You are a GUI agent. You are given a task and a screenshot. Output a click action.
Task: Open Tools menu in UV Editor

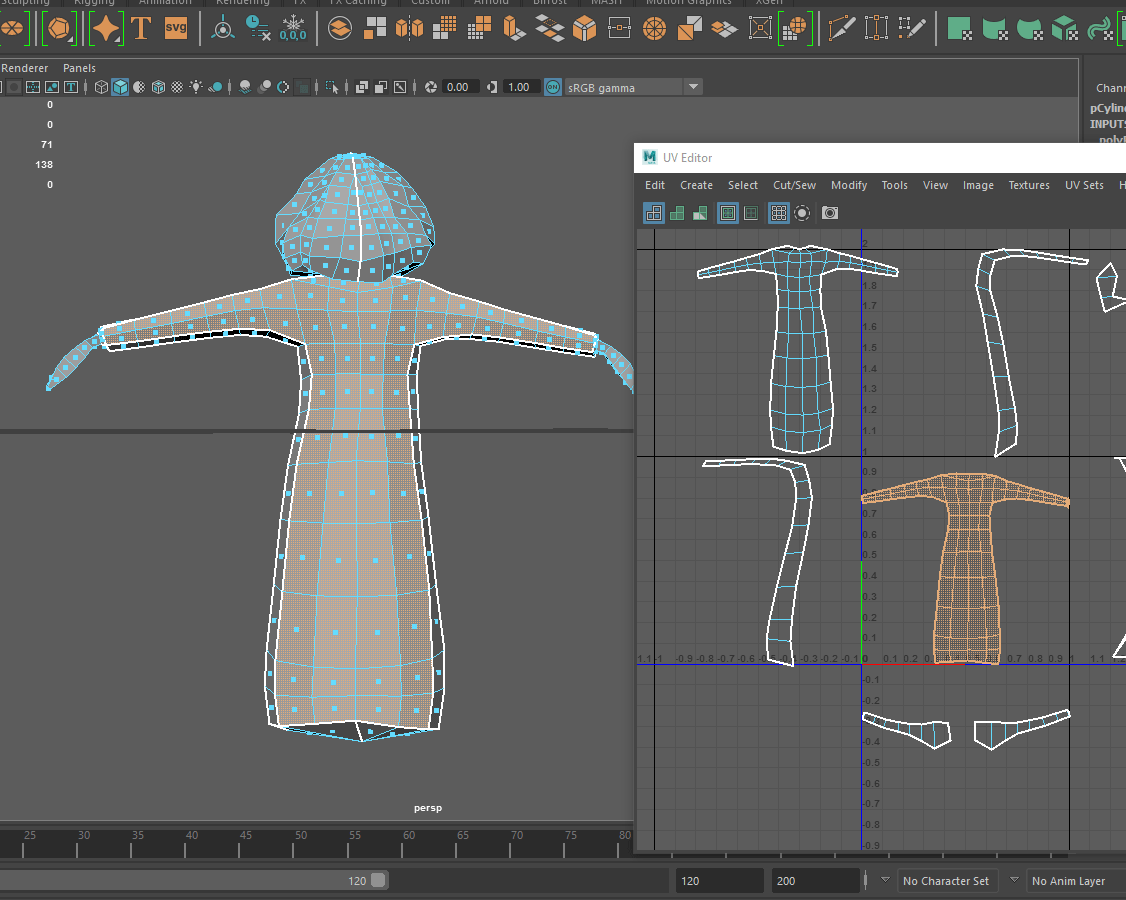[x=895, y=185]
